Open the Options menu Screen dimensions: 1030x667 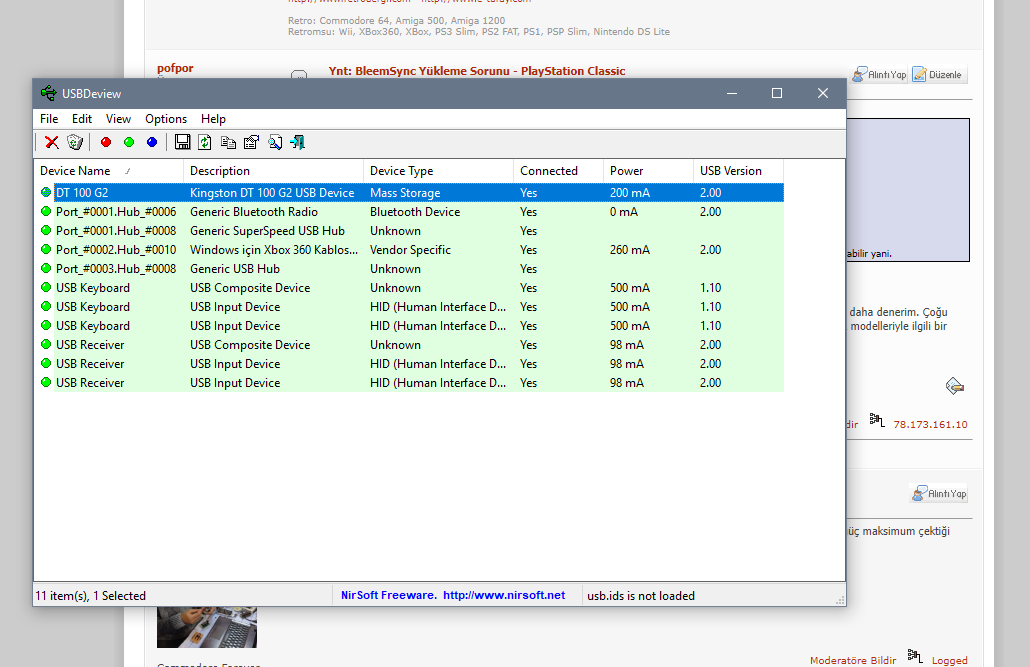point(166,119)
